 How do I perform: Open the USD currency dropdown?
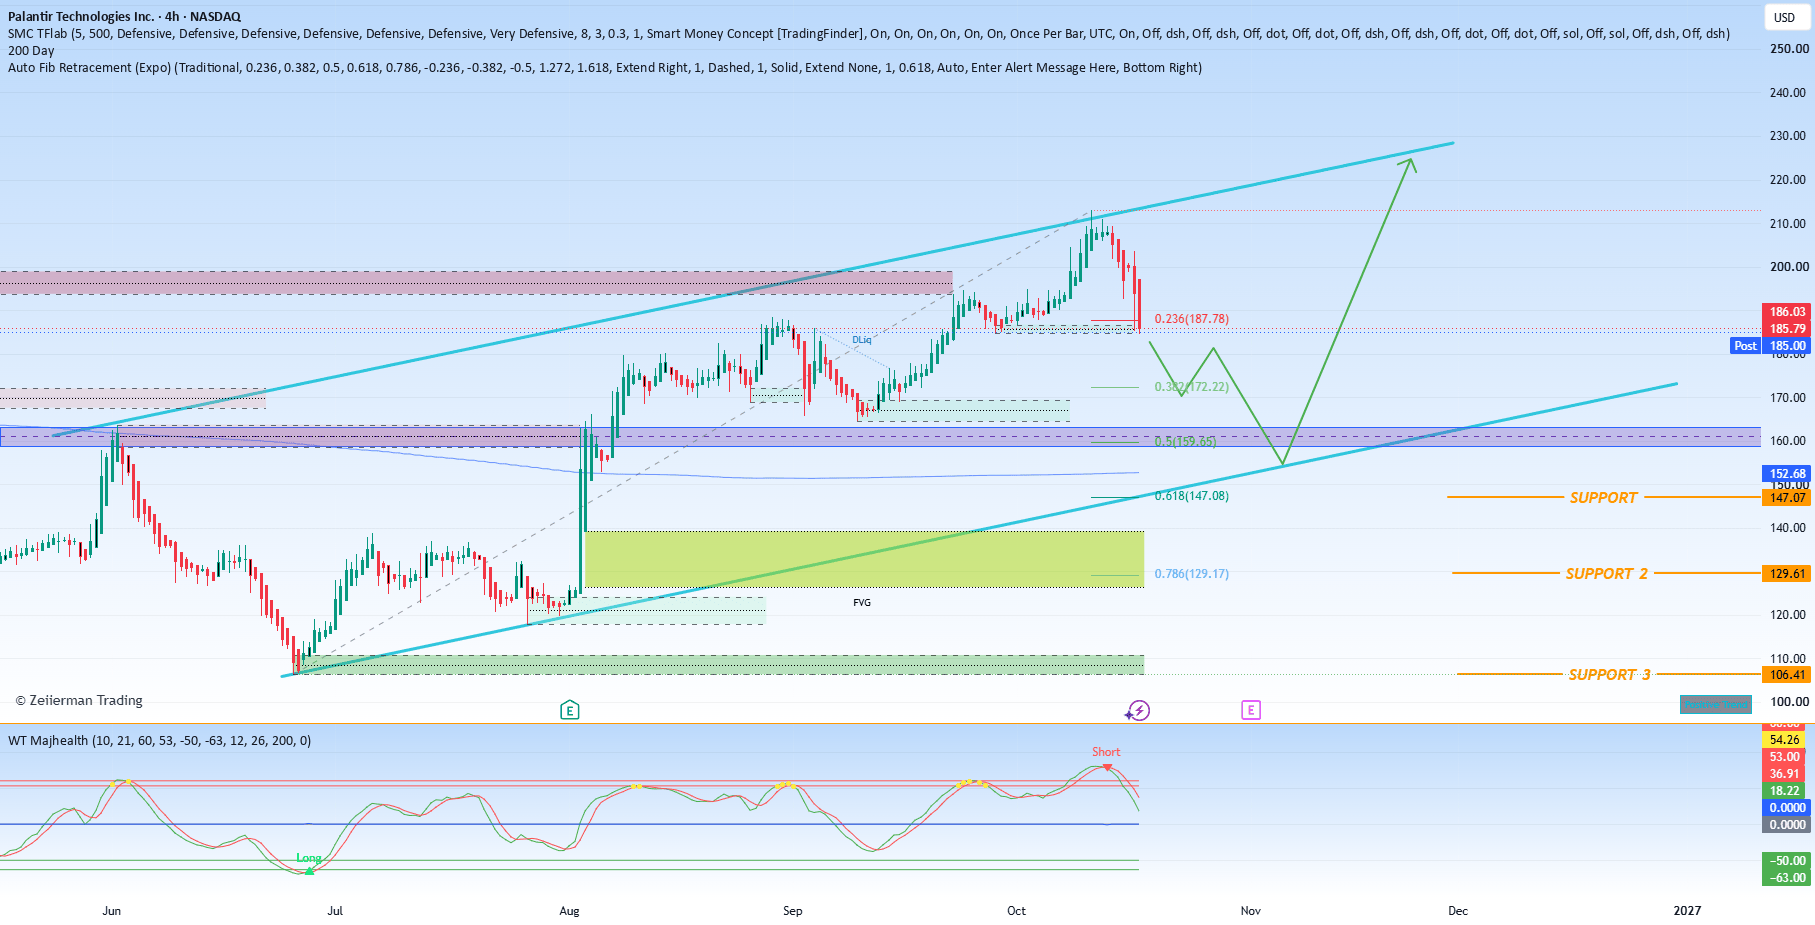(x=1785, y=17)
